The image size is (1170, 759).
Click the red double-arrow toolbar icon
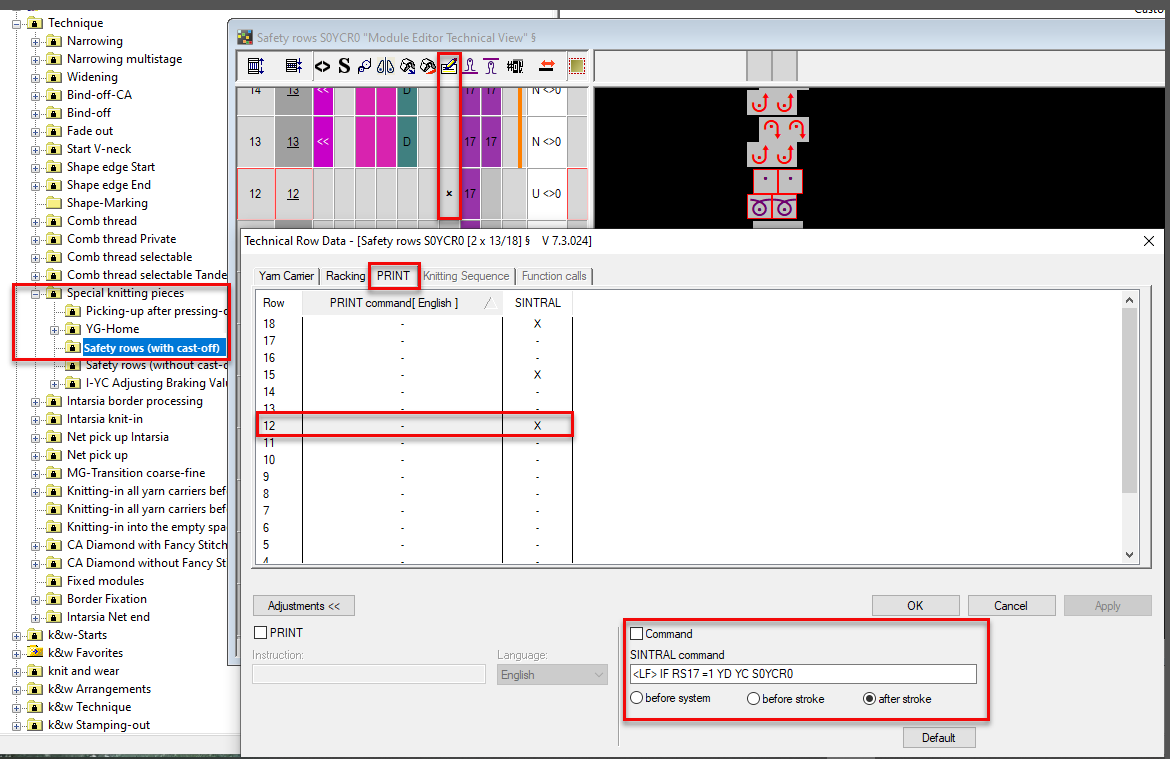tap(547, 67)
